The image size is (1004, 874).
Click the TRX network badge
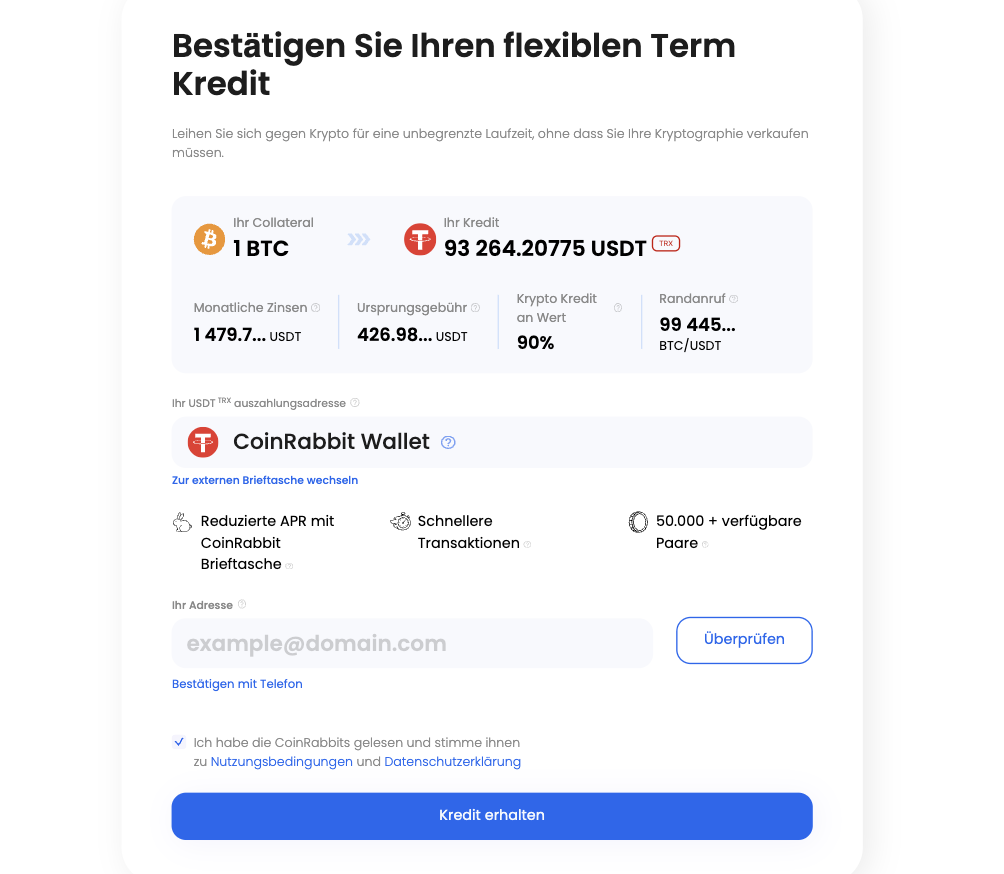click(x=666, y=243)
